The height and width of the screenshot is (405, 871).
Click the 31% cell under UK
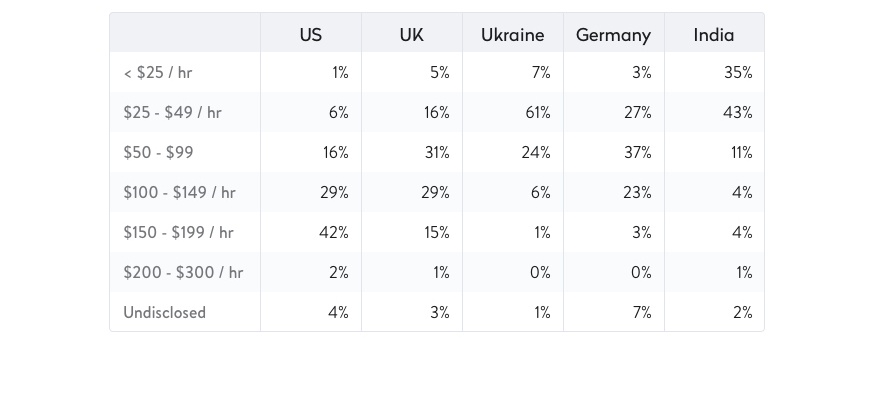pos(436,153)
